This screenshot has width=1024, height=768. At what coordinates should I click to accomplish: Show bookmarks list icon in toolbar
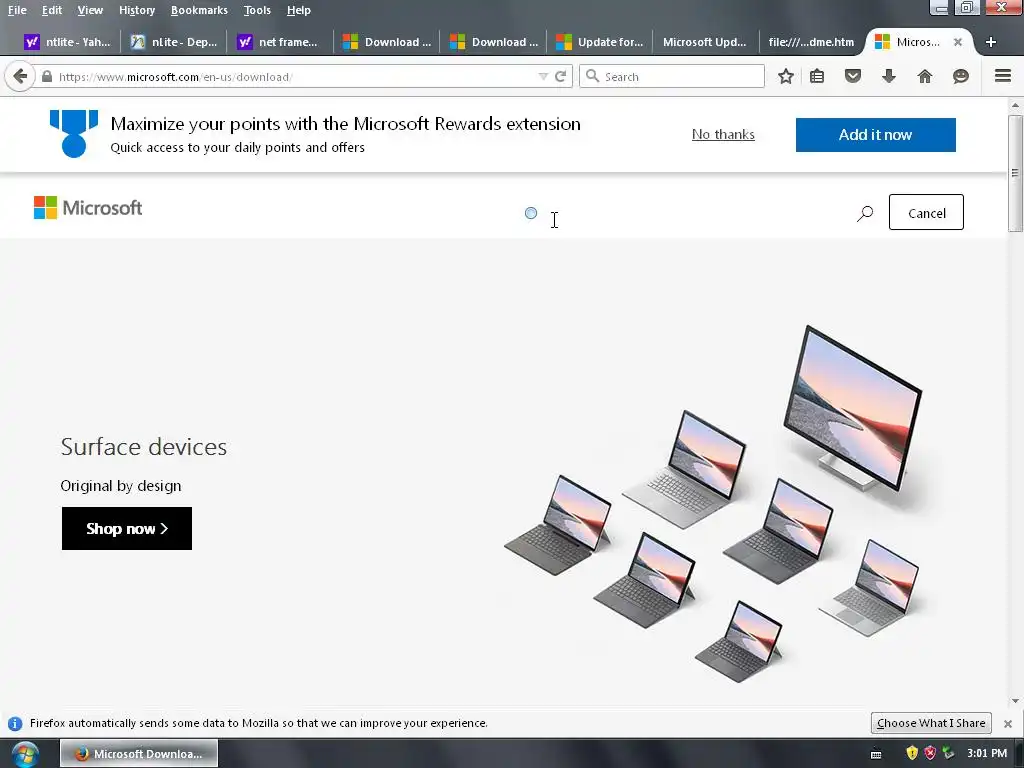point(817,76)
